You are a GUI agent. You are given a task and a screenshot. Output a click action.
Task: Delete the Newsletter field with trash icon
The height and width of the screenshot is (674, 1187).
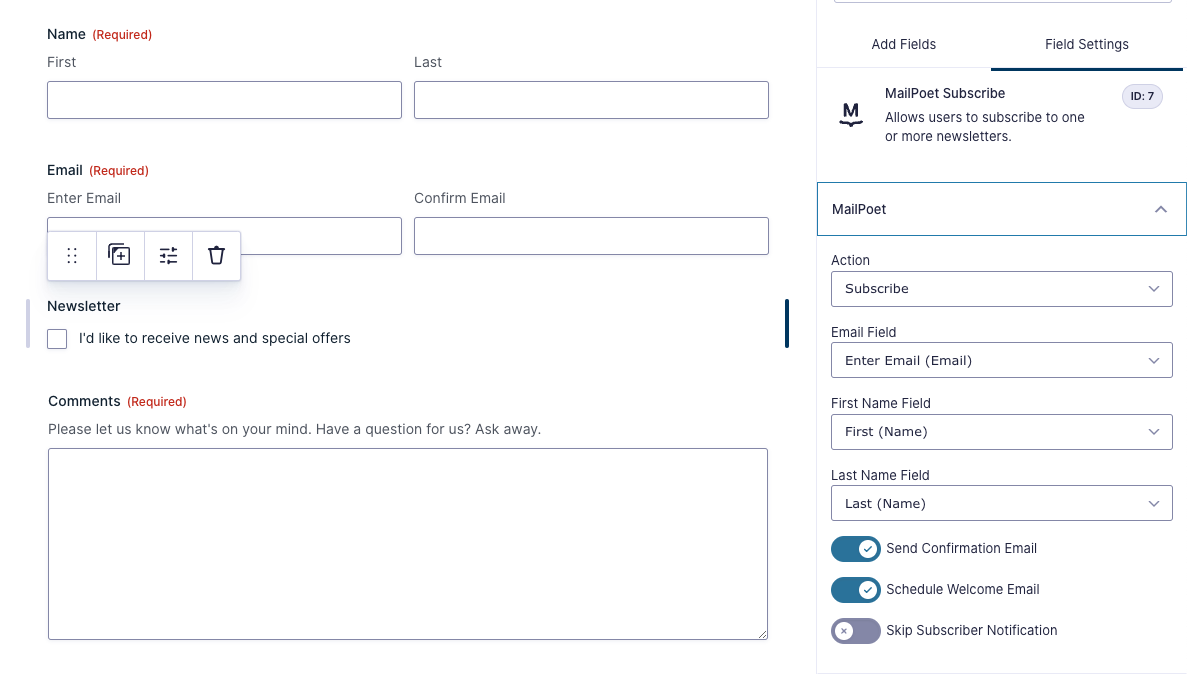pyautogui.click(x=216, y=256)
